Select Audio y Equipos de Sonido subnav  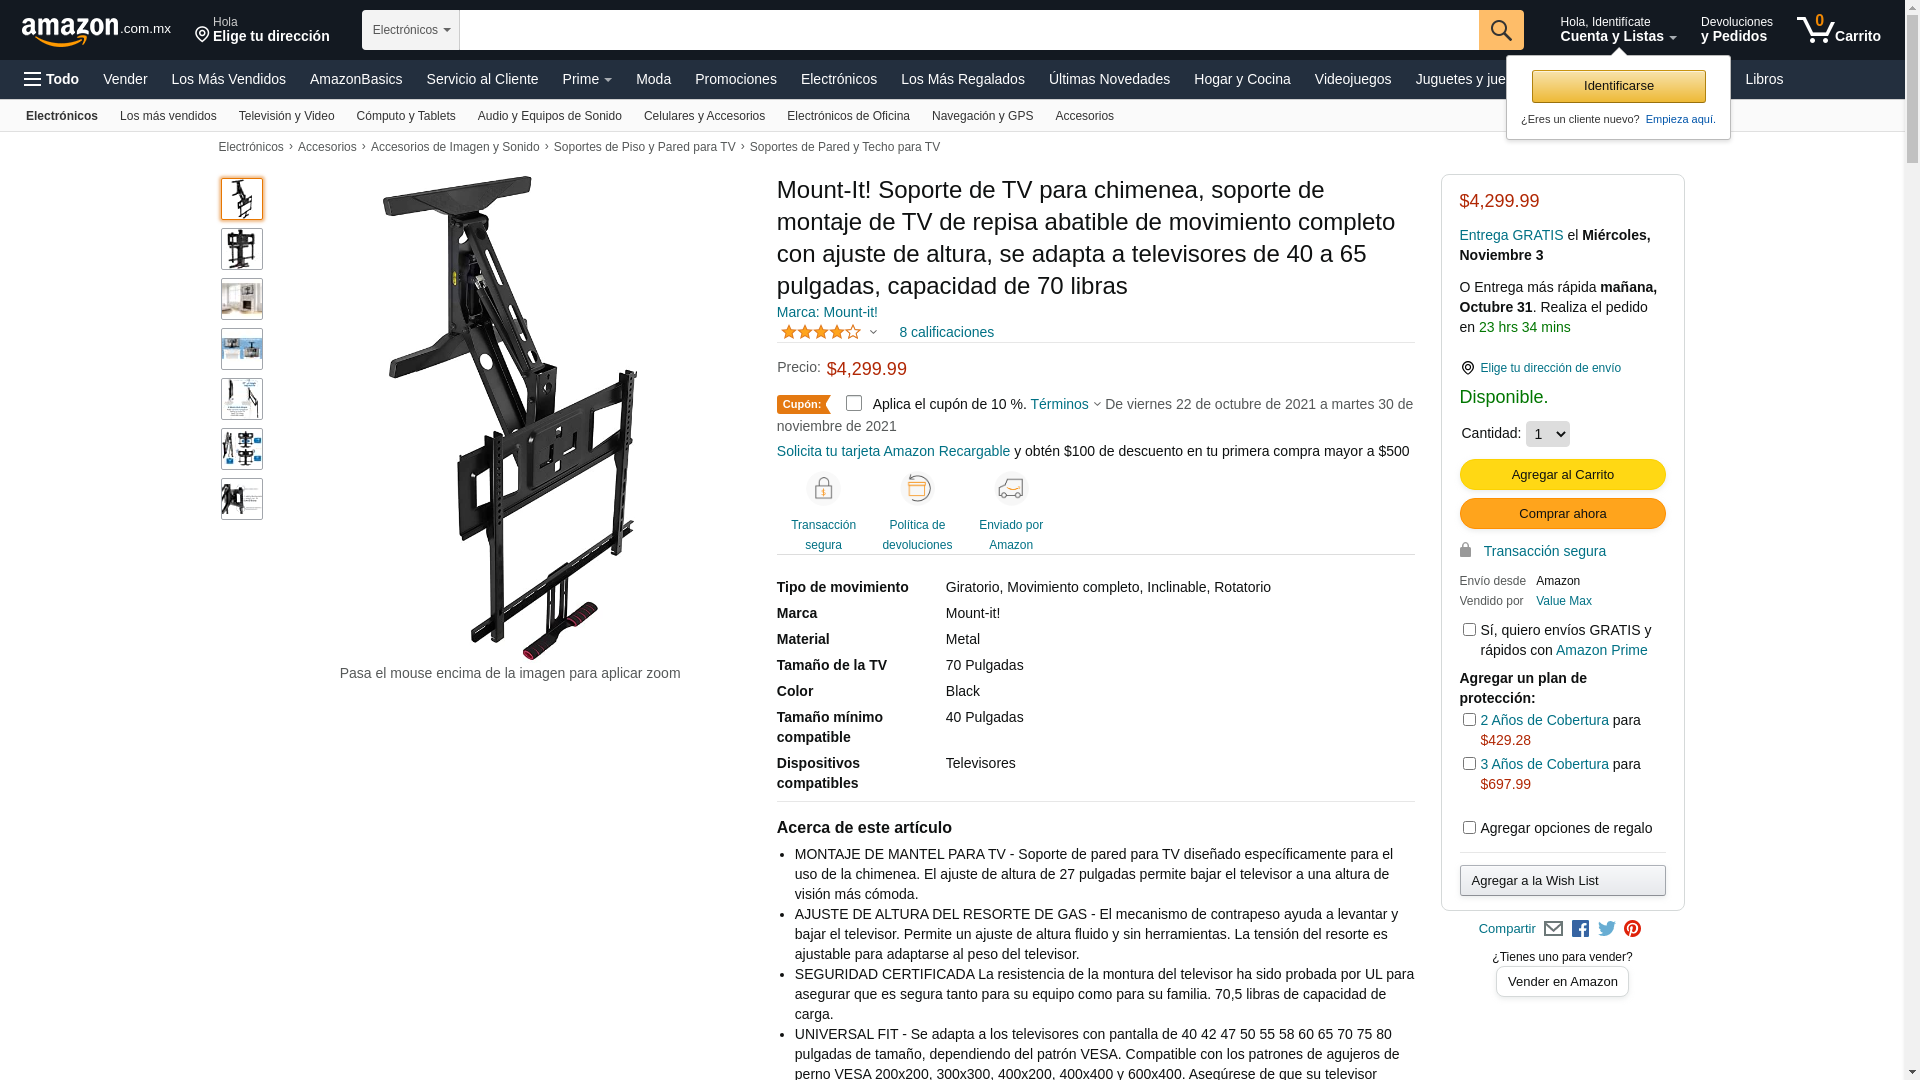[x=550, y=116]
